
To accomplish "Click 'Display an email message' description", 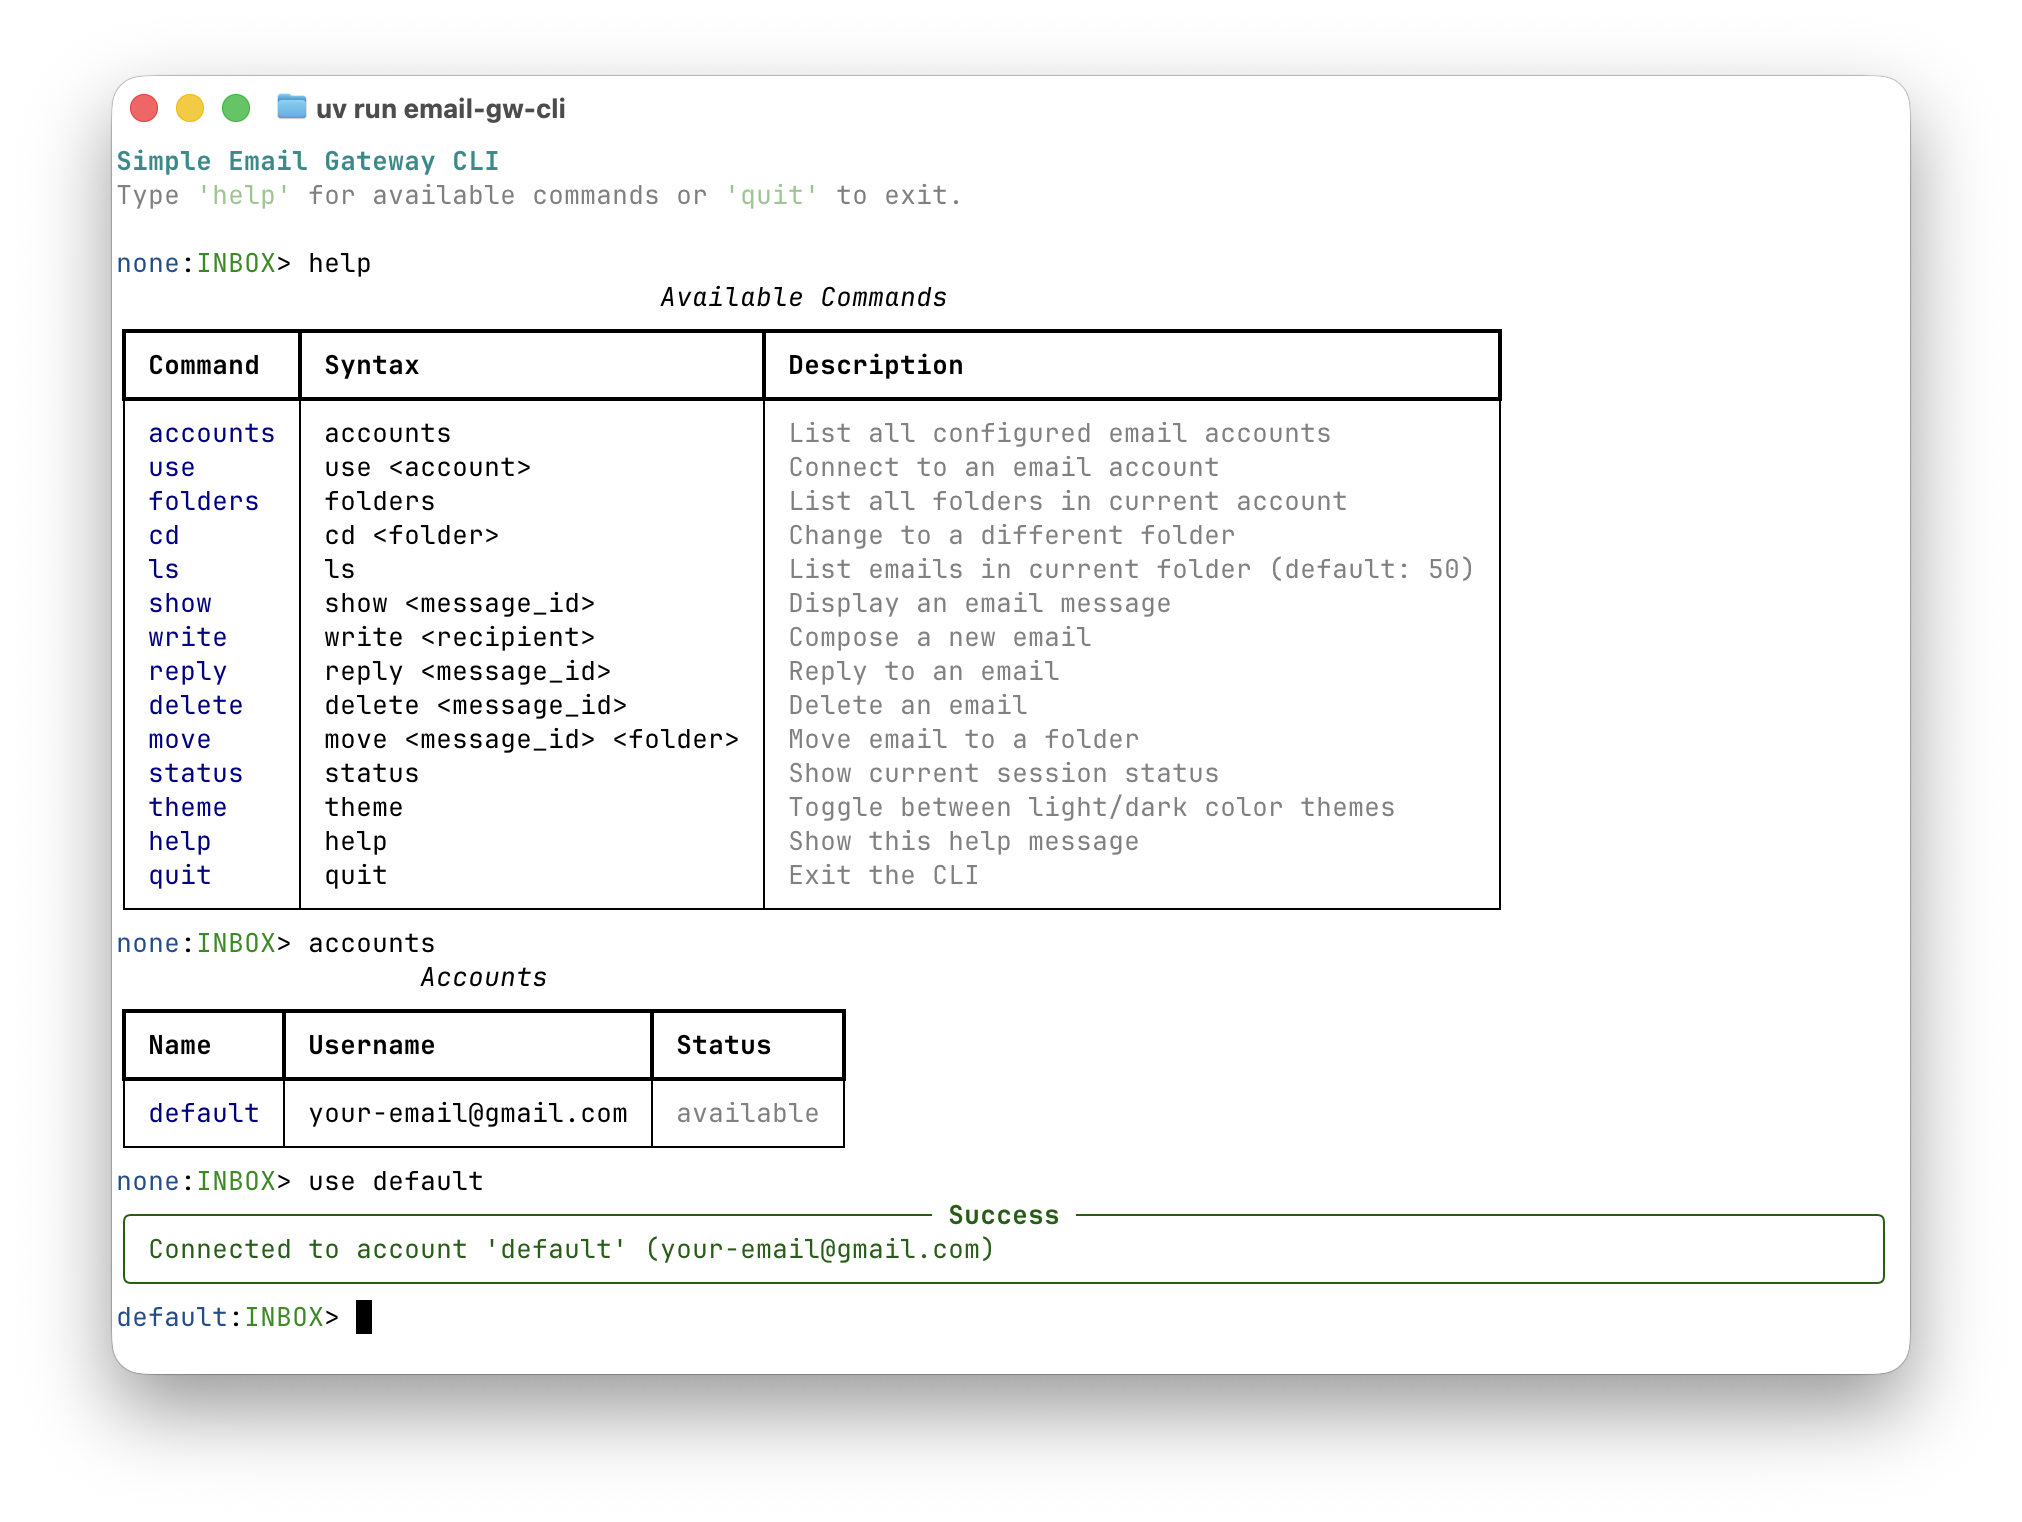I will 980,603.
